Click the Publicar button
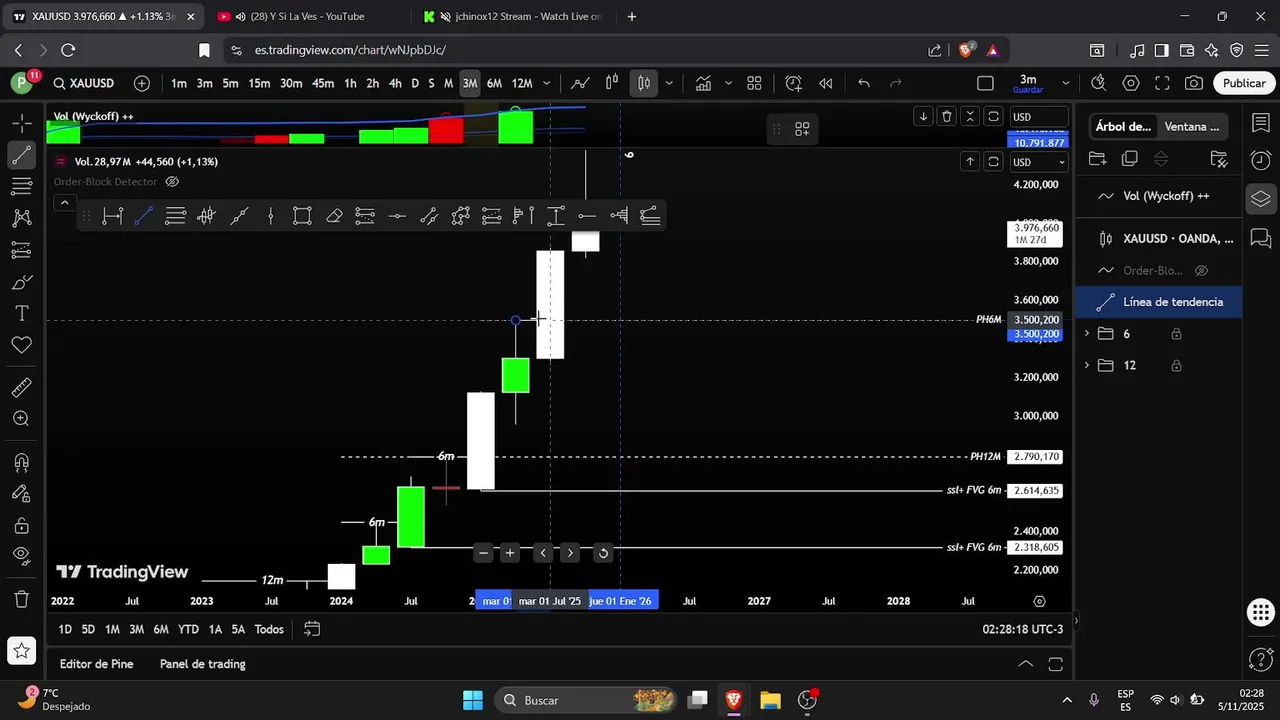The image size is (1280, 720). pyautogui.click(x=1244, y=83)
